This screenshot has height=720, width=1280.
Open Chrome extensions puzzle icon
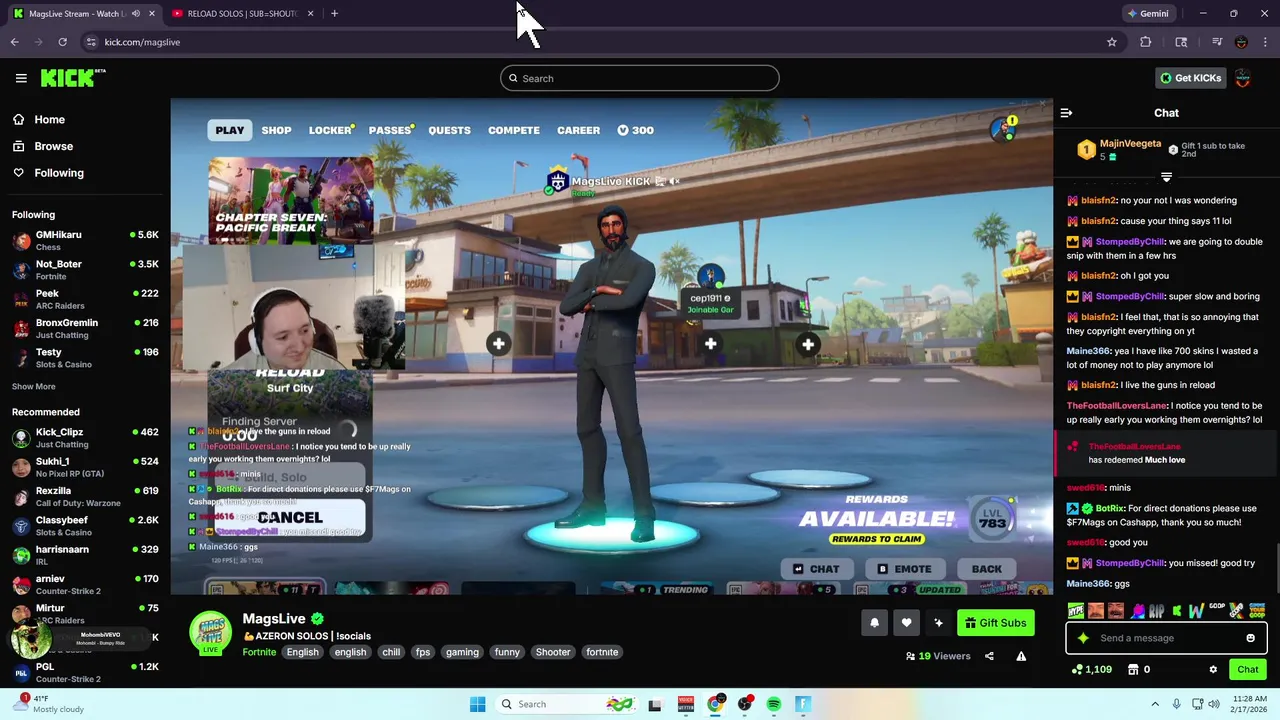pos(1146,42)
